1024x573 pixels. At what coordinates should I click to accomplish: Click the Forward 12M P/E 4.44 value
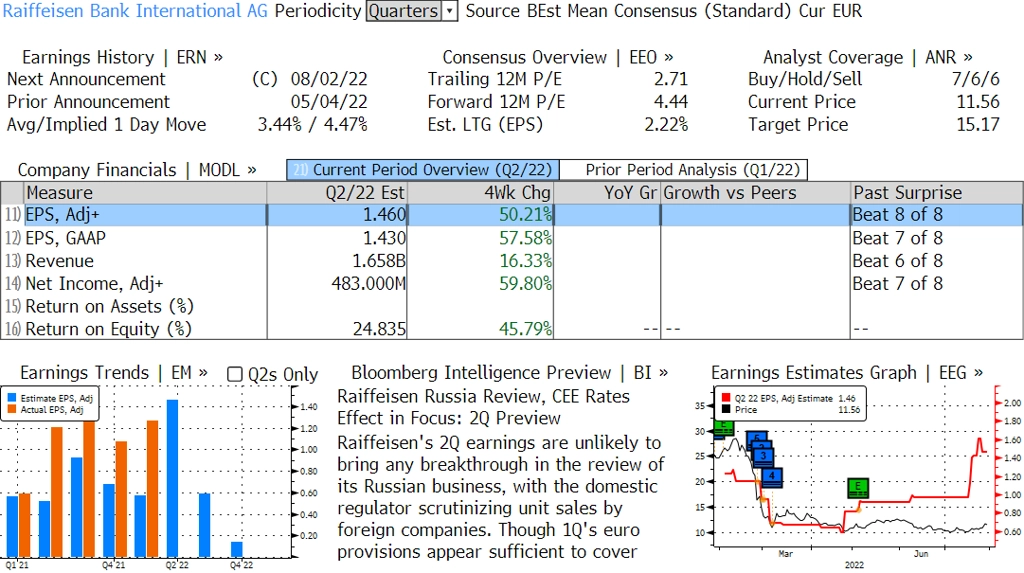pyautogui.click(x=671, y=102)
